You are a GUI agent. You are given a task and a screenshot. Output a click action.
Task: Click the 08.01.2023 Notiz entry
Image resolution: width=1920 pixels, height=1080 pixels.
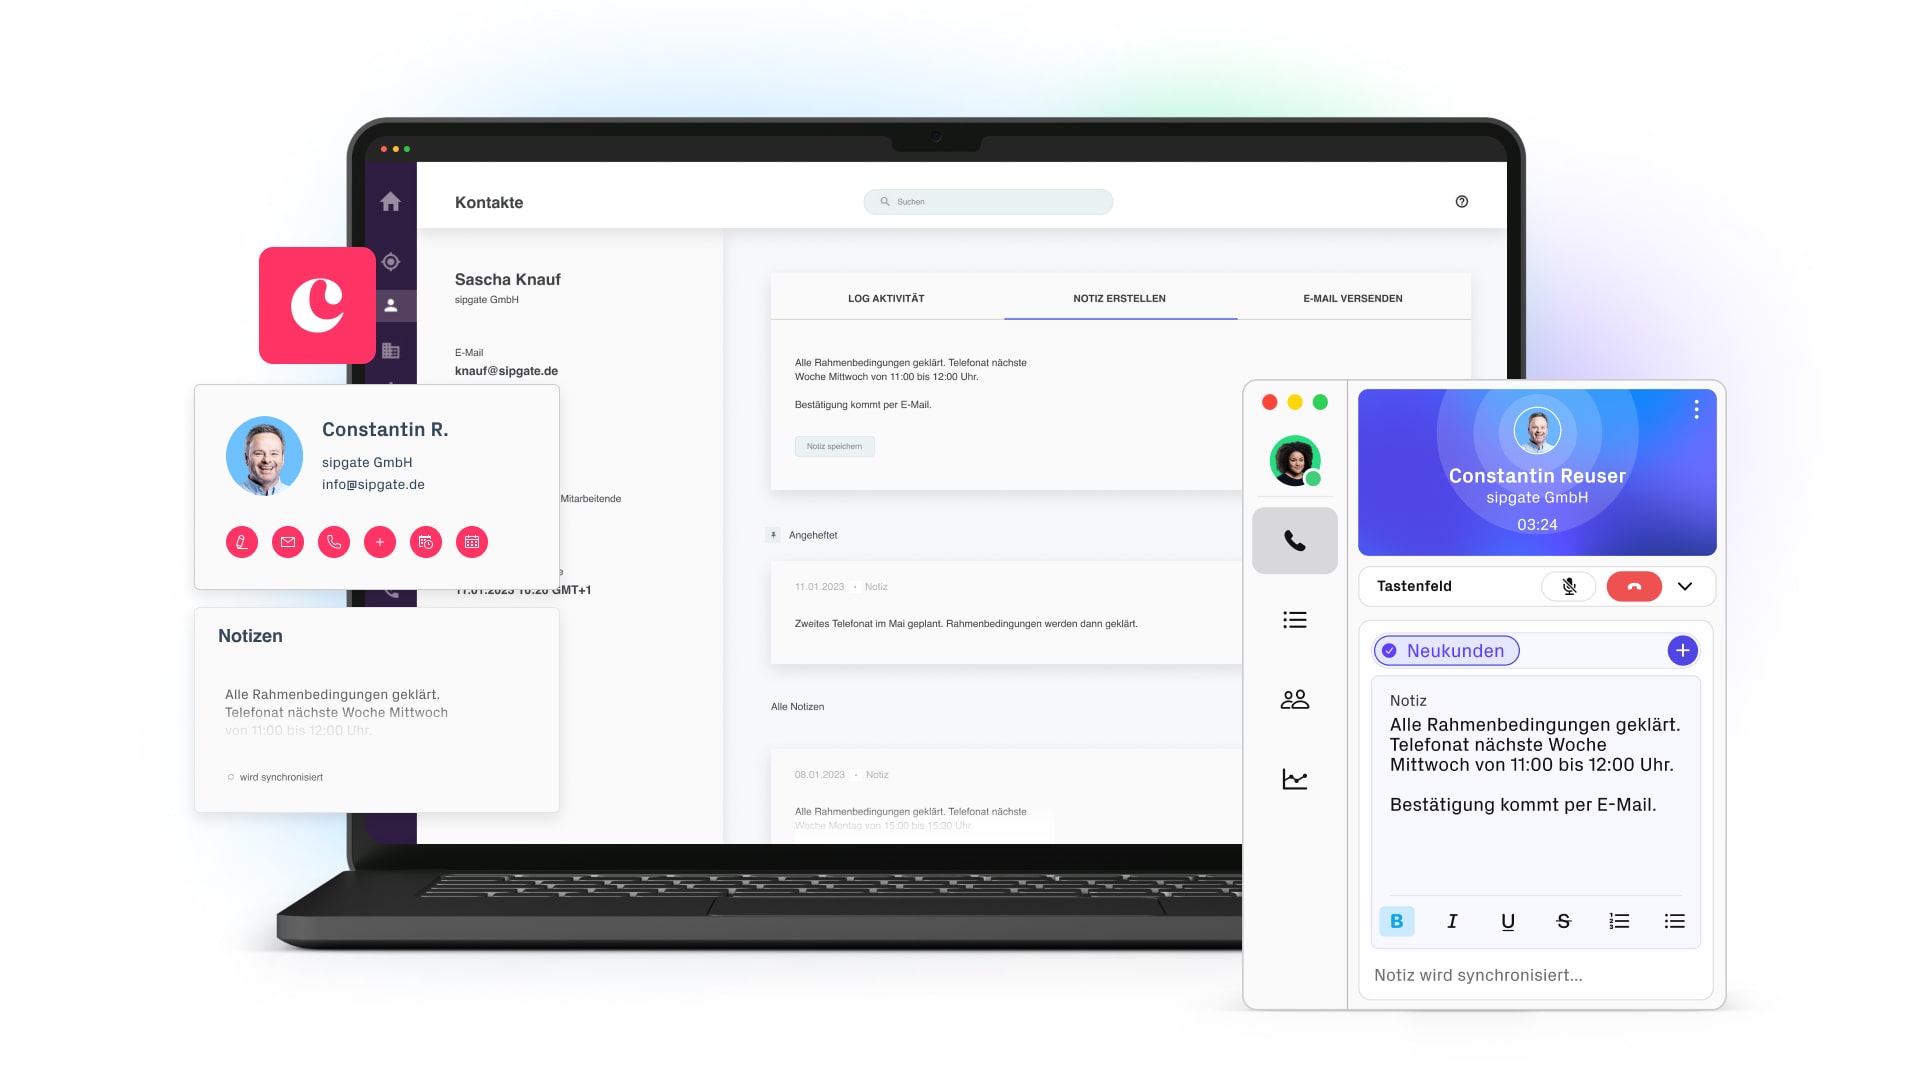[1007, 796]
